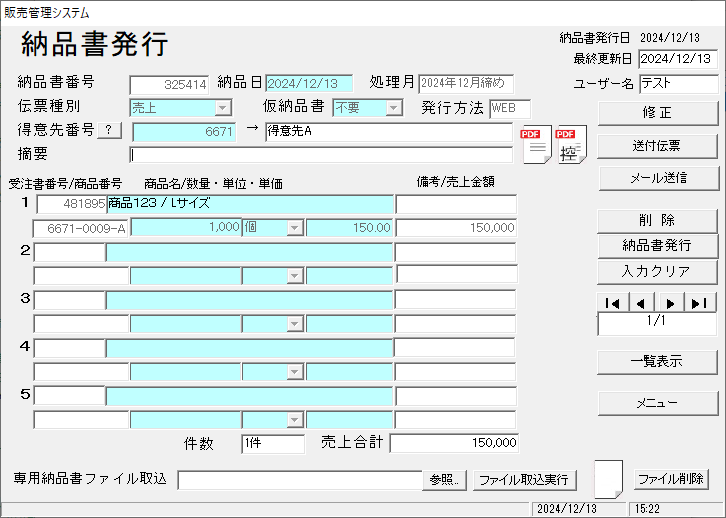Click the row 2 product name field
Viewport: 726px width, 518px height.
[x=250, y=252]
